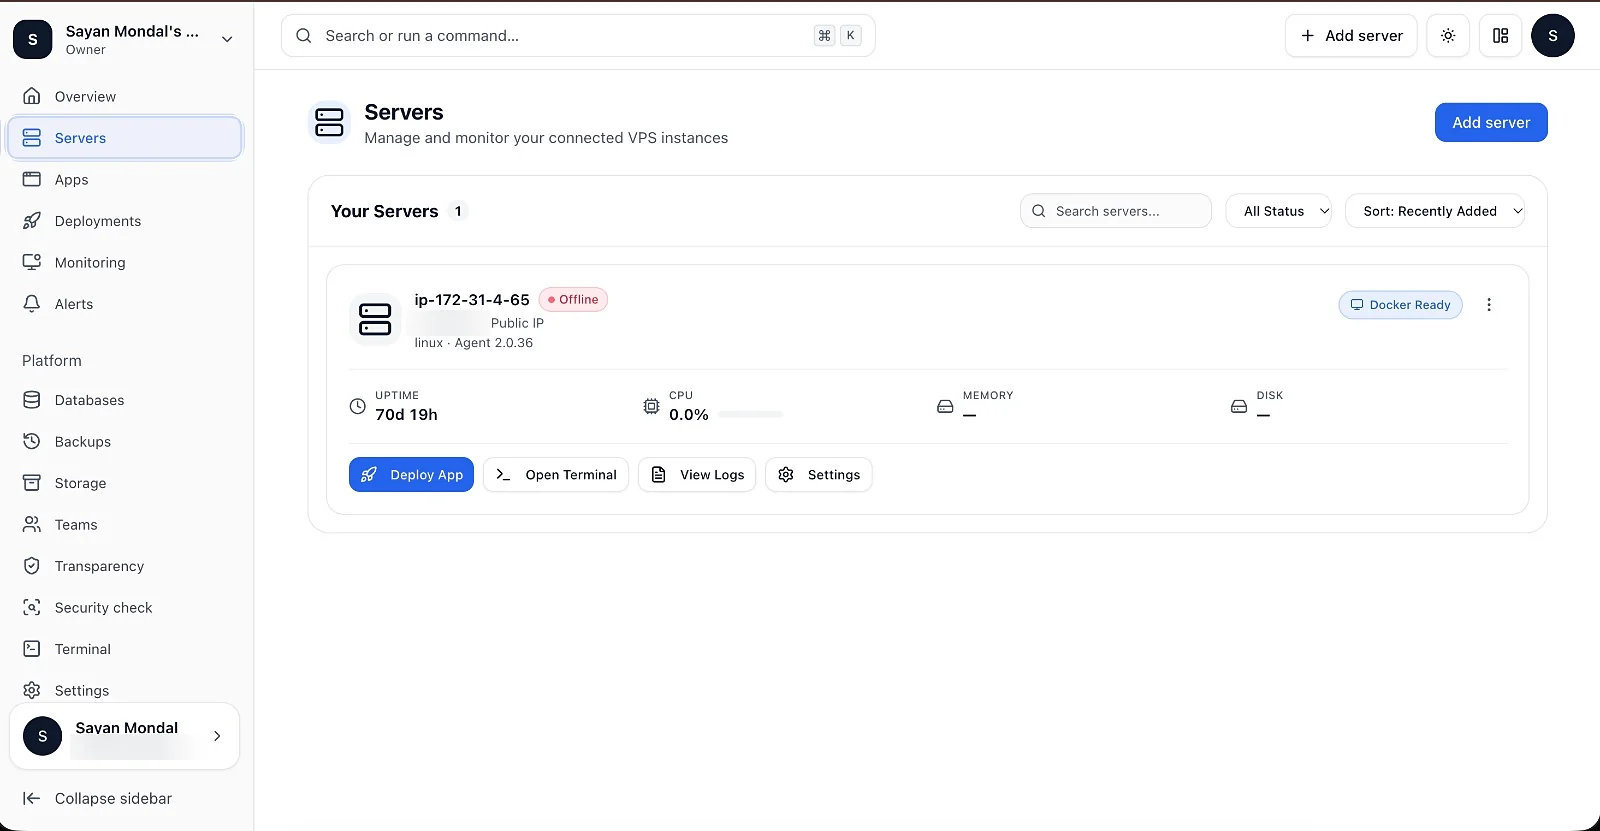Click the disk drive icon
The height and width of the screenshot is (831, 1600).
[x=1239, y=406]
